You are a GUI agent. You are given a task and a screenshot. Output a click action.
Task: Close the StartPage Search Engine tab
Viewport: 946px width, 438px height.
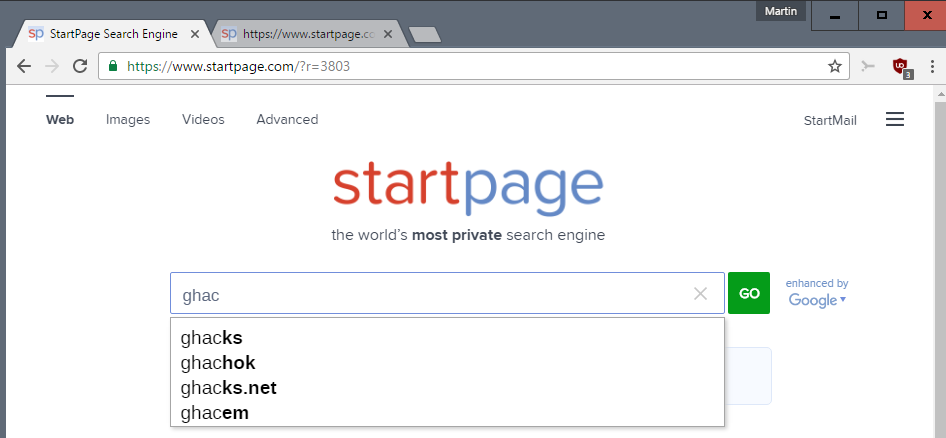click(x=194, y=34)
